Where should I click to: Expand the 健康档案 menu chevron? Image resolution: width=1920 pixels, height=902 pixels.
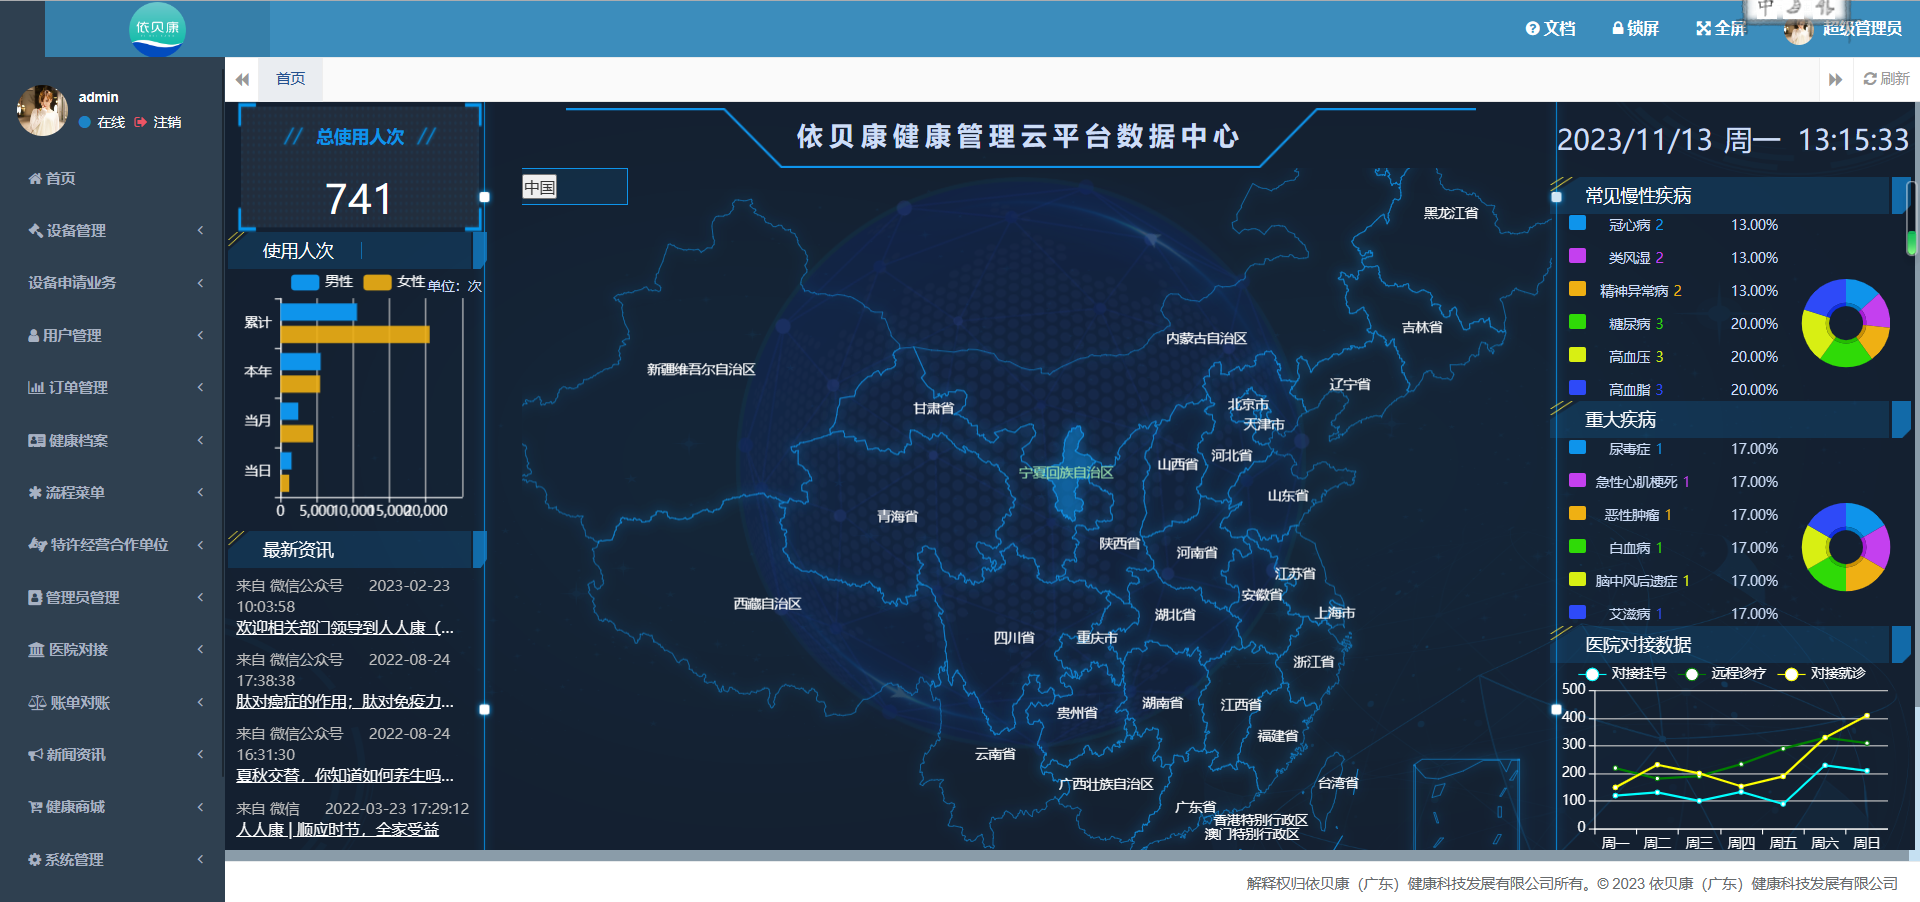point(200,440)
